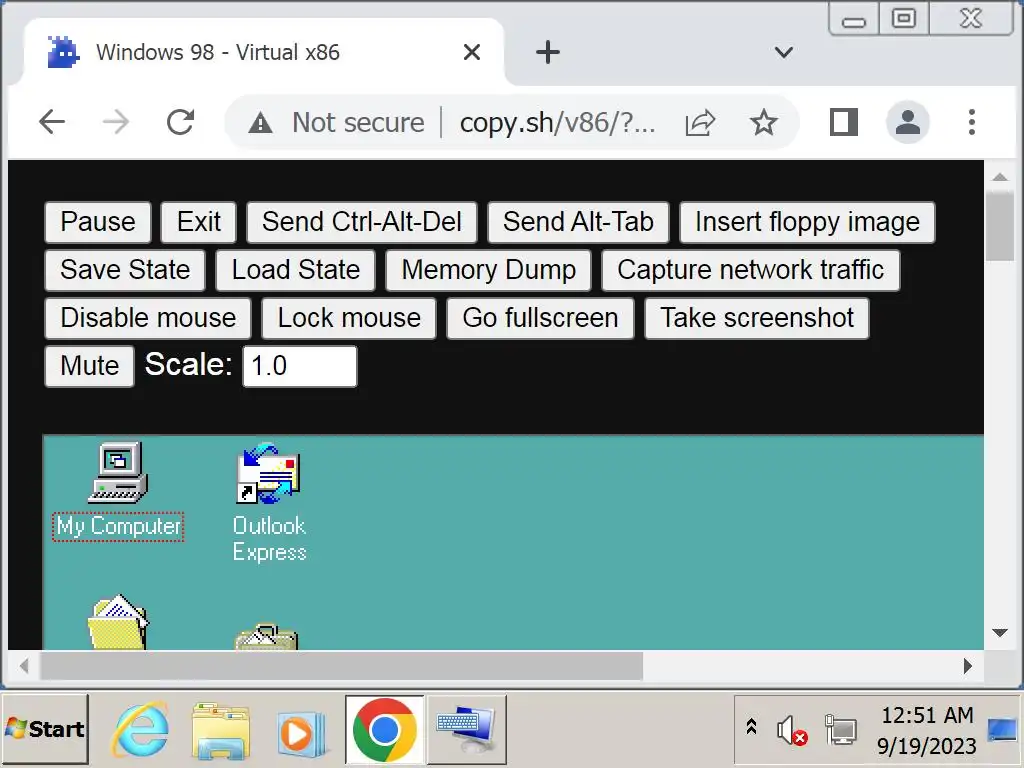Image resolution: width=1024 pixels, height=768 pixels.
Task: Close the Windows 98 - Virtual x86 tab
Action: point(472,52)
